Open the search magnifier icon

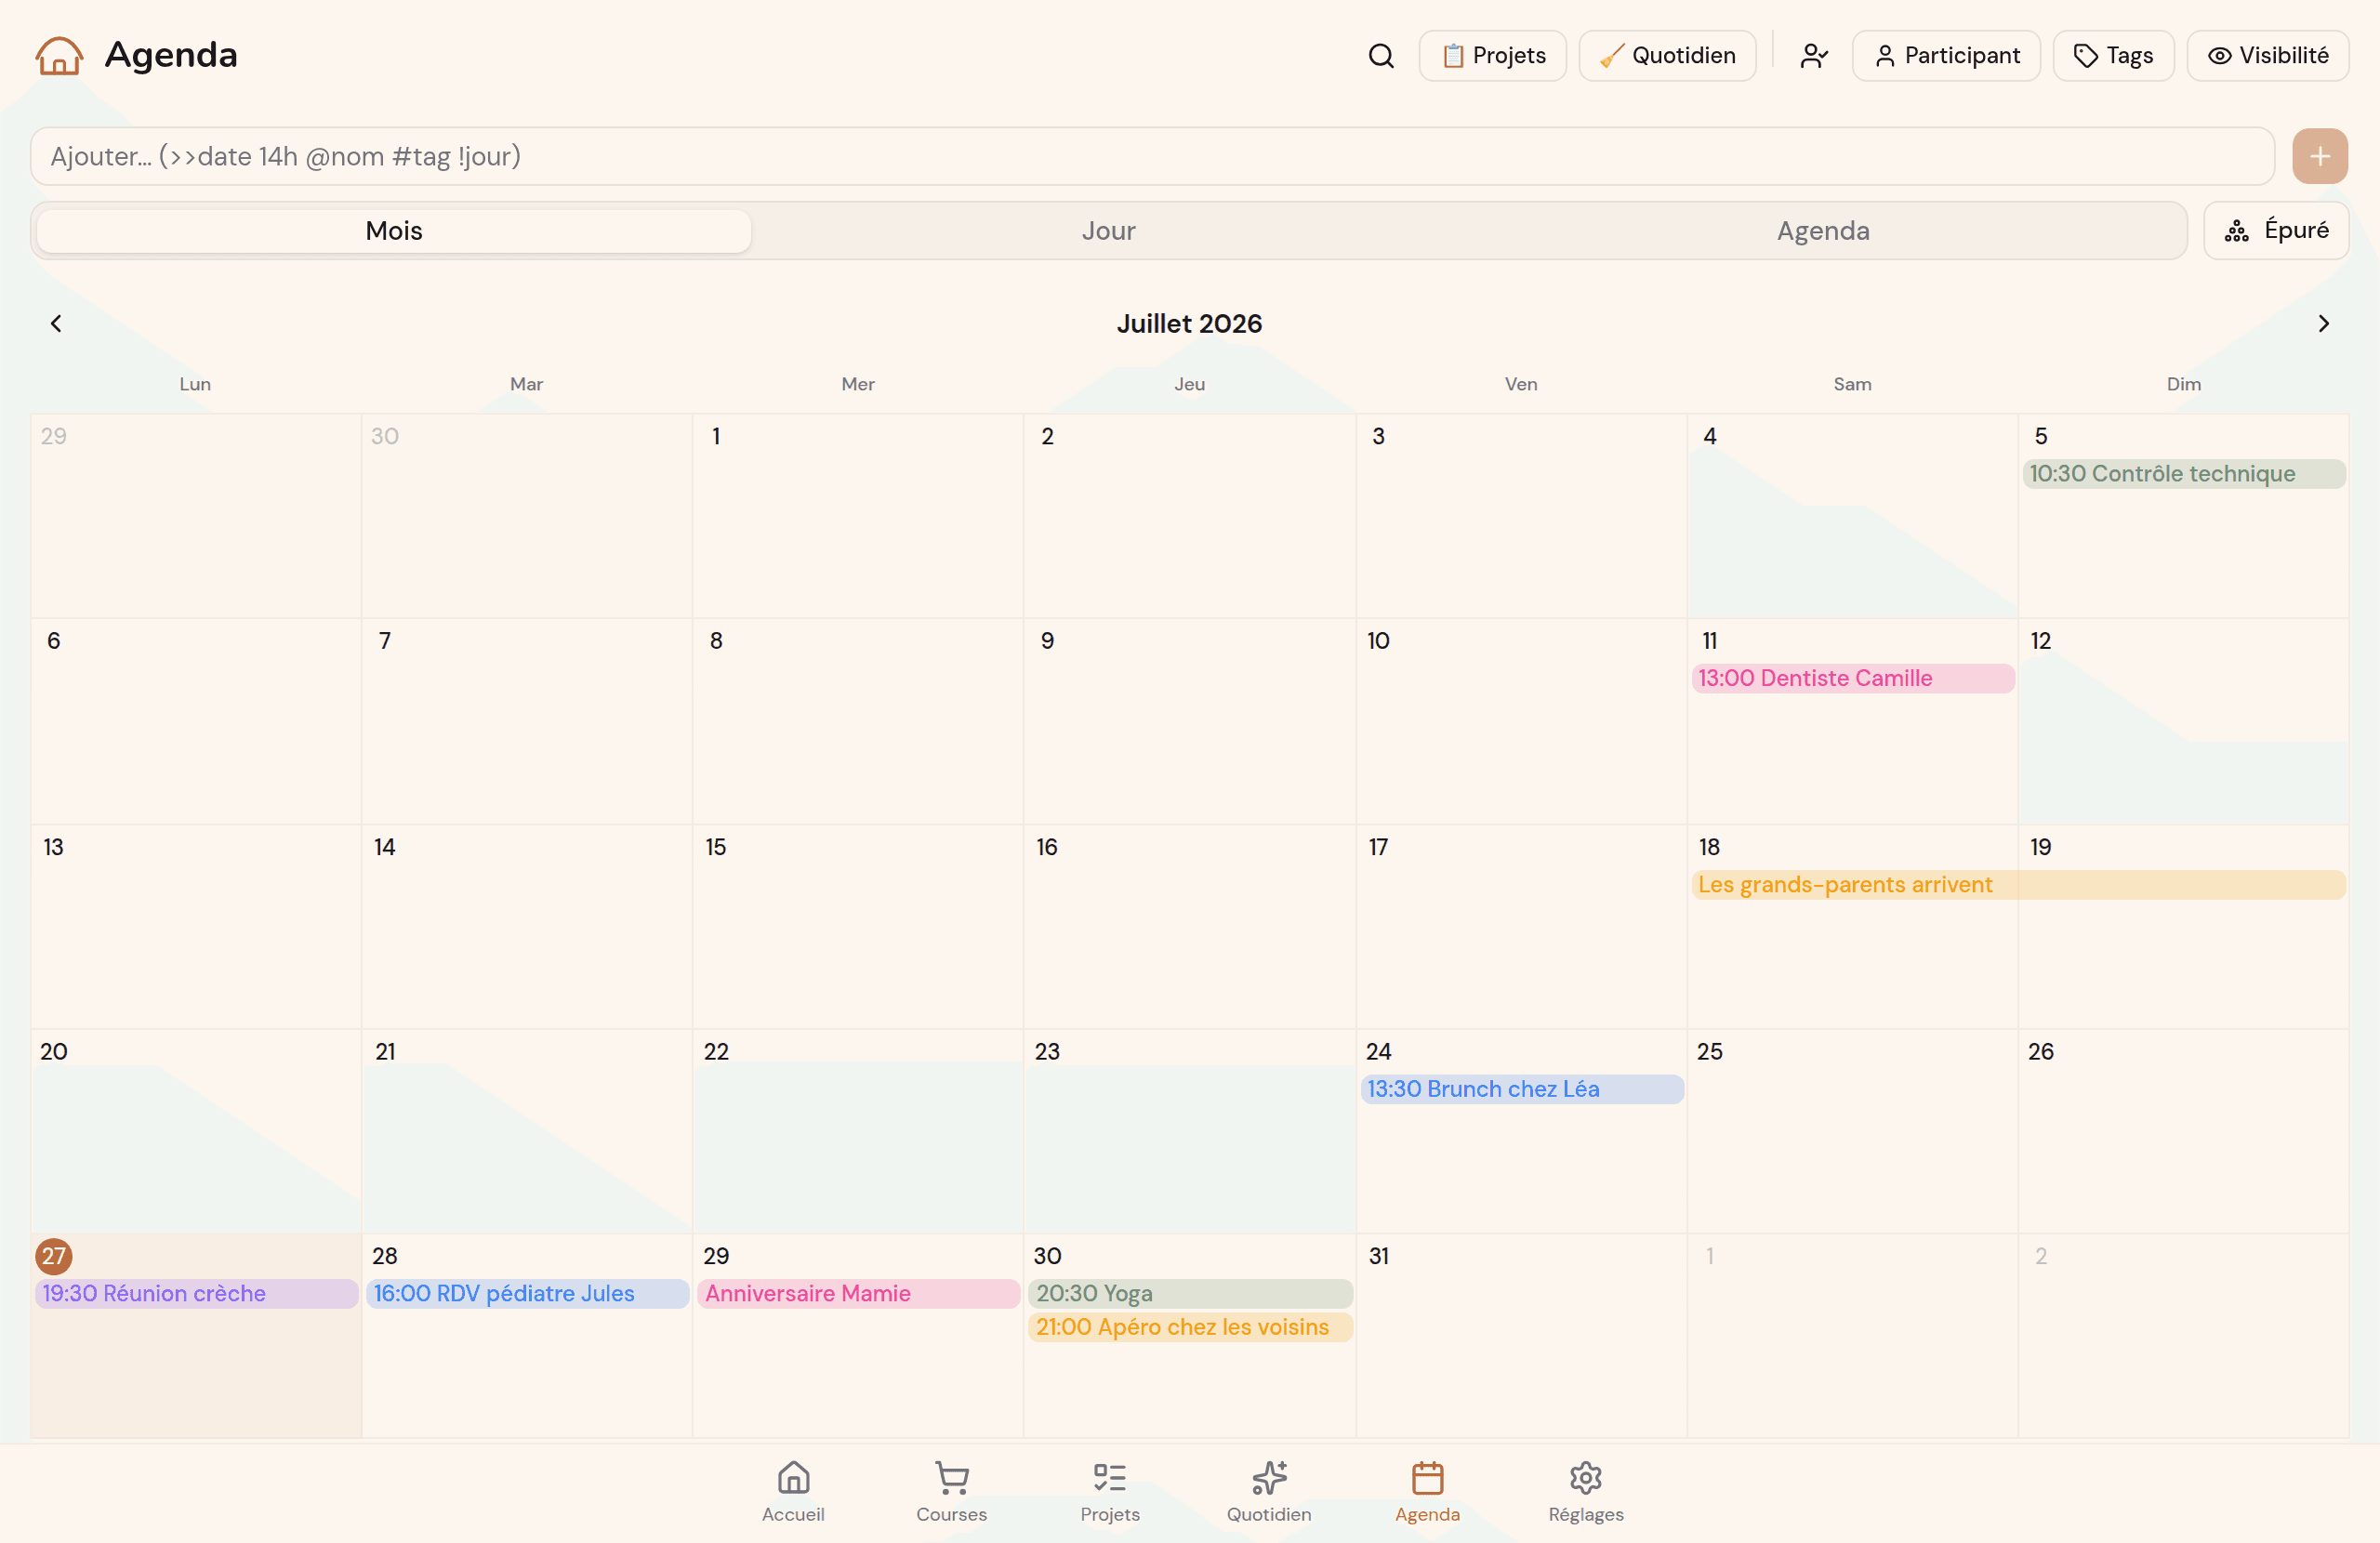pyautogui.click(x=1381, y=56)
